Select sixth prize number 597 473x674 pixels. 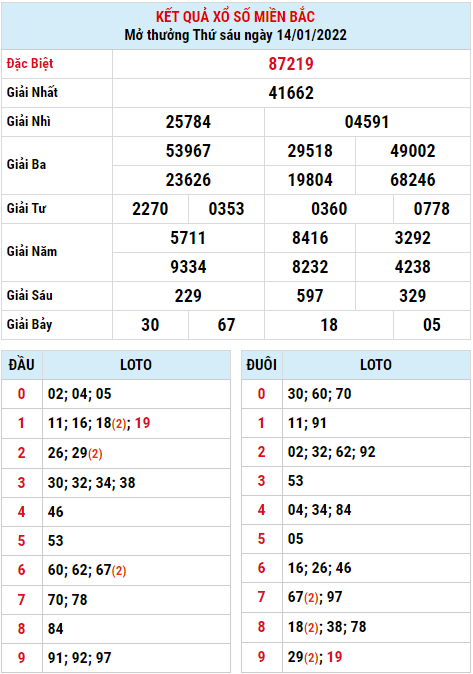[x=310, y=296]
